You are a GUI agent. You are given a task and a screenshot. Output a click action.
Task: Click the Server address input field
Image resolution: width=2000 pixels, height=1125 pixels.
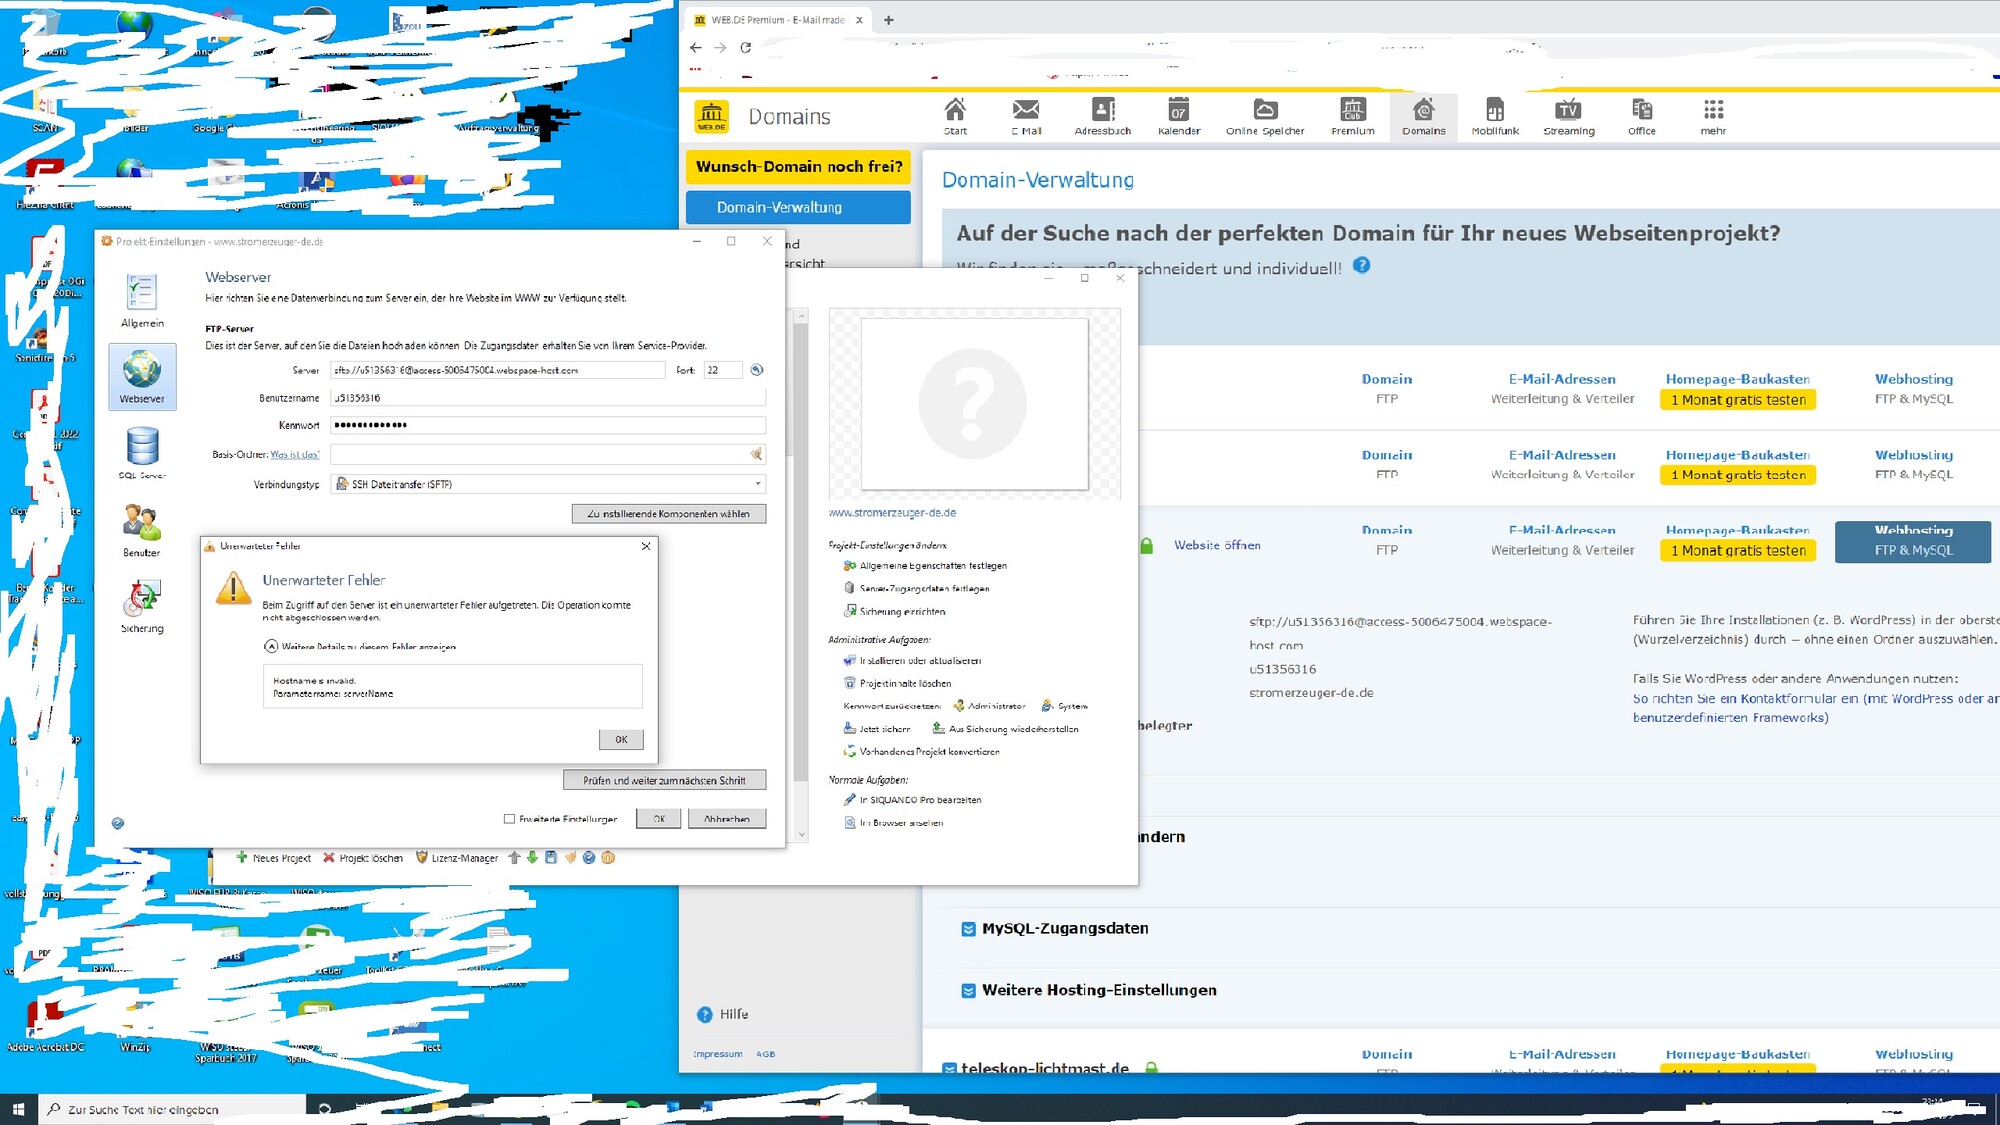497,370
